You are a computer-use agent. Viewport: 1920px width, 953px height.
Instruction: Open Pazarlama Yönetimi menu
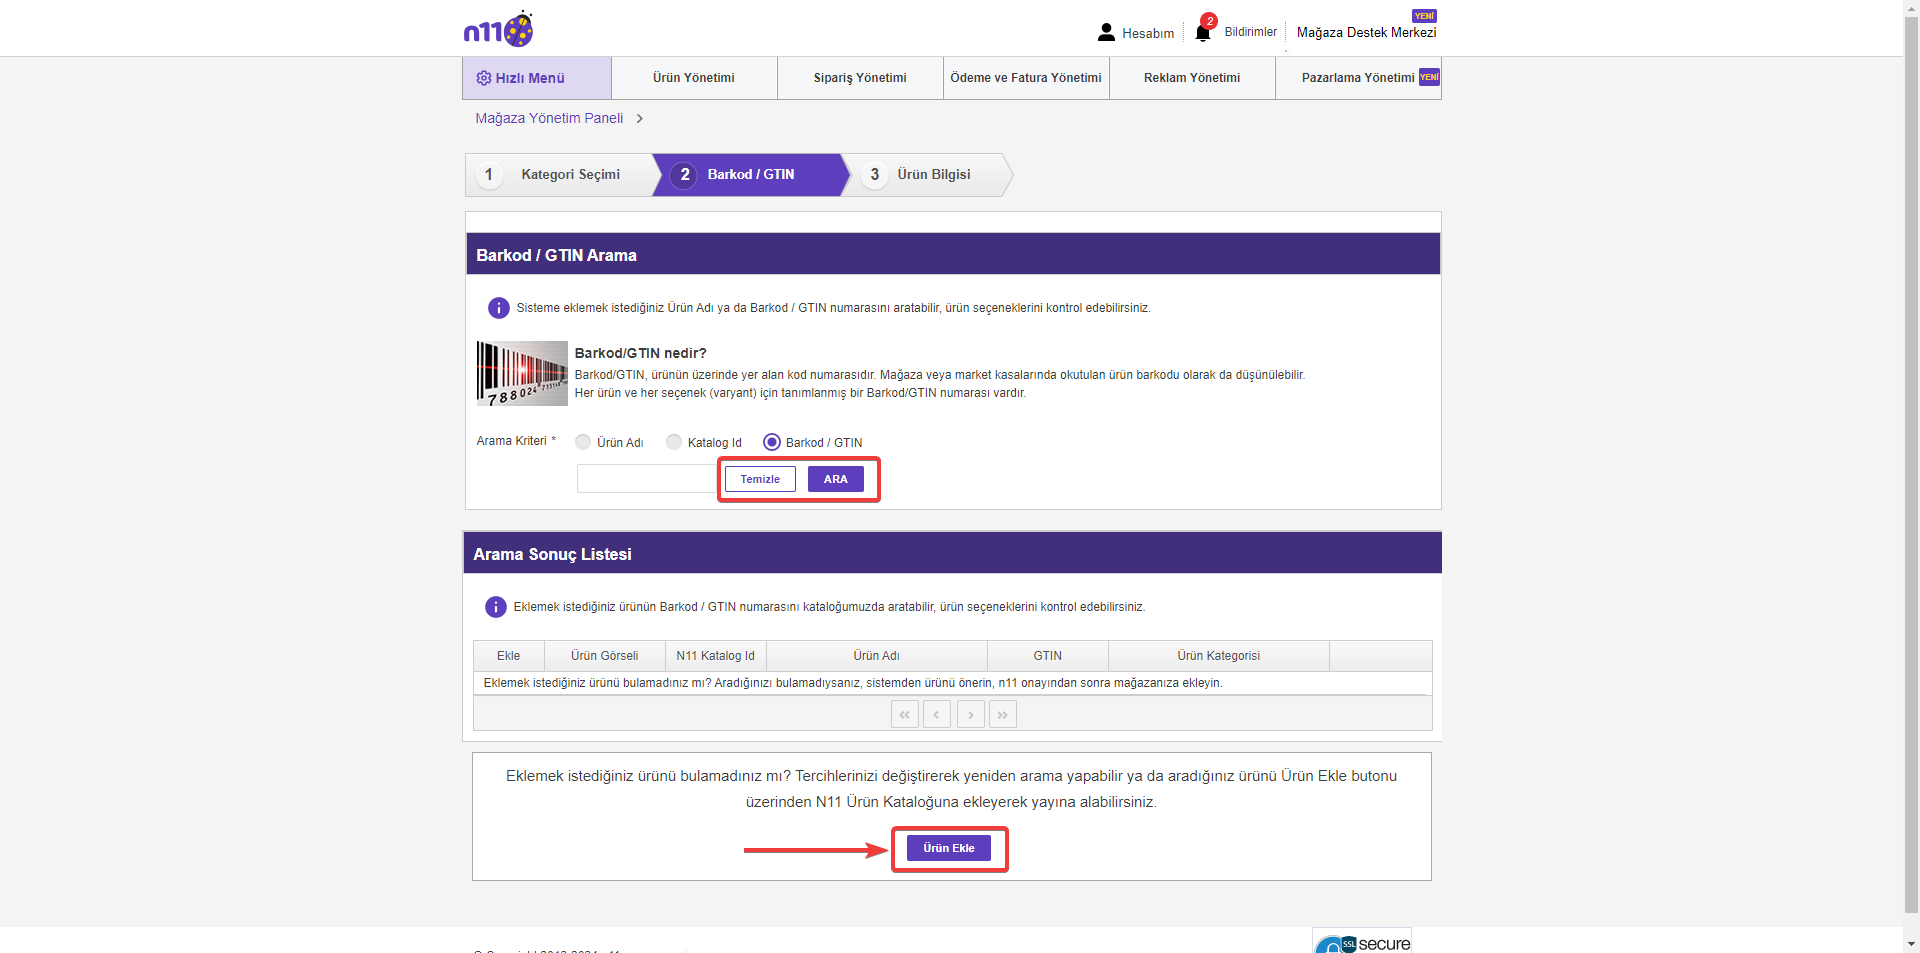pyautogui.click(x=1358, y=78)
